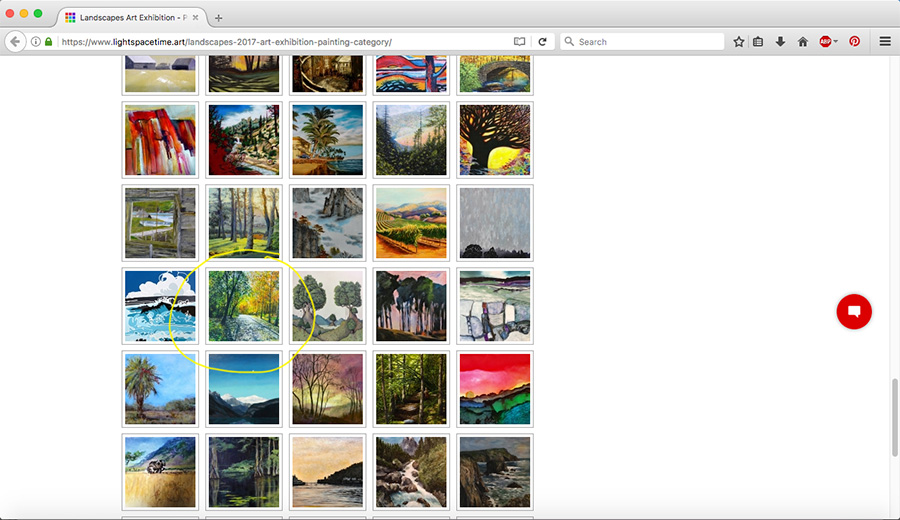Open the green forest trail painting

click(411, 389)
